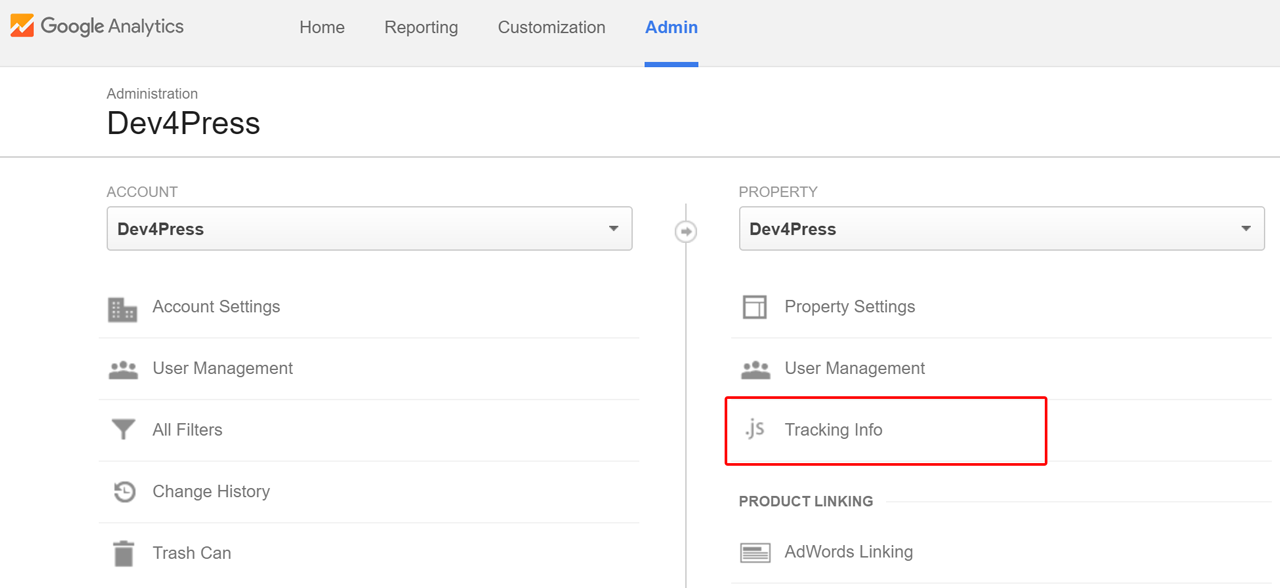
Task: Click the Change History clock icon
Action: [124, 492]
